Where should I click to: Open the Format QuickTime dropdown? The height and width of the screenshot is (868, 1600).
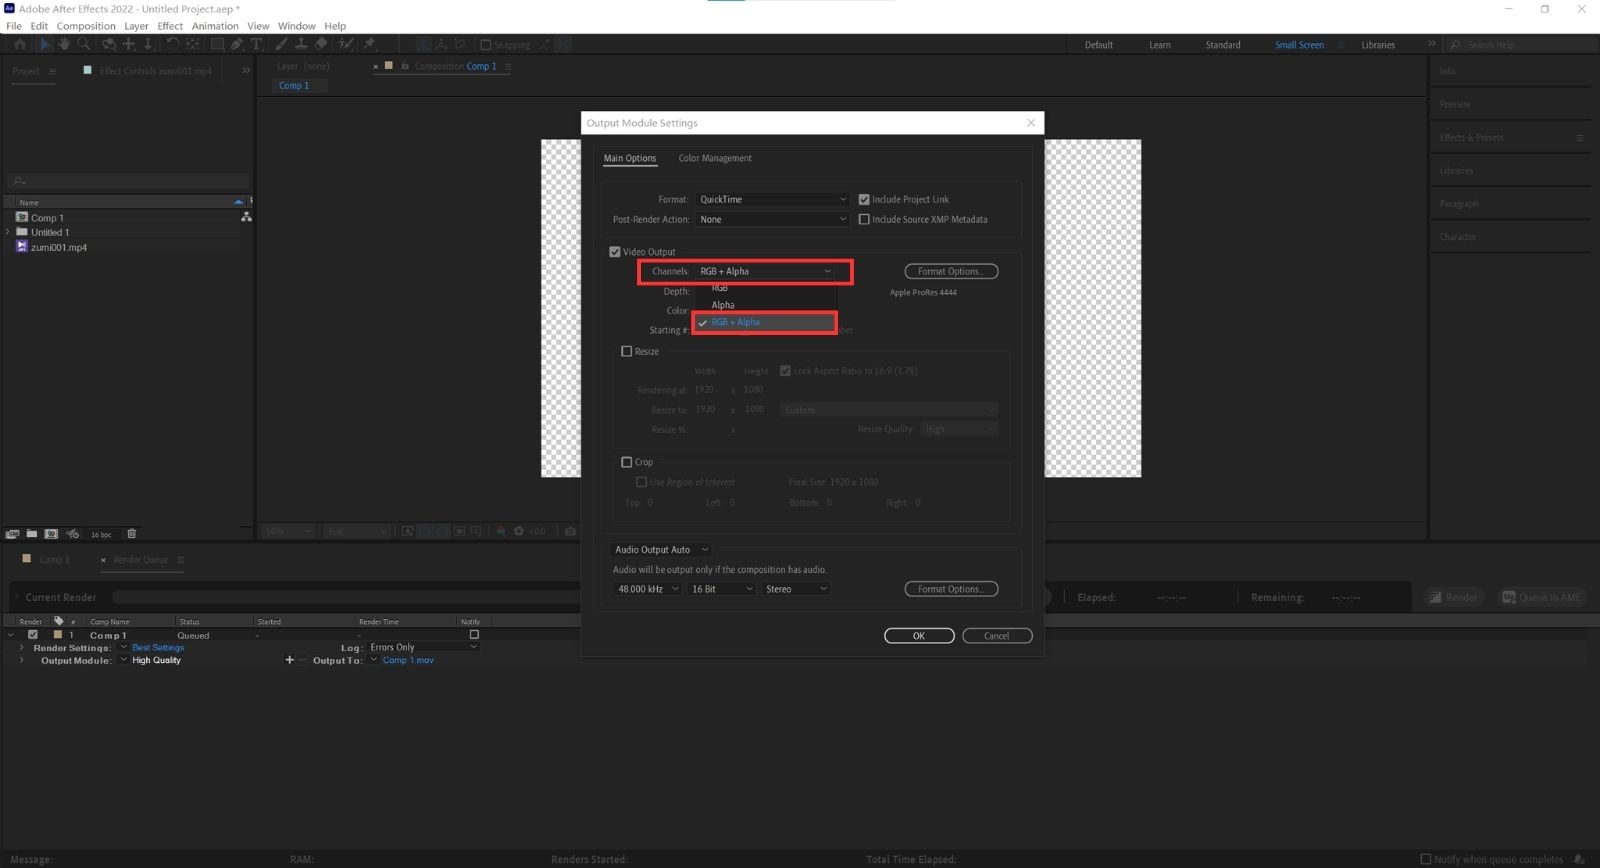tap(772, 199)
